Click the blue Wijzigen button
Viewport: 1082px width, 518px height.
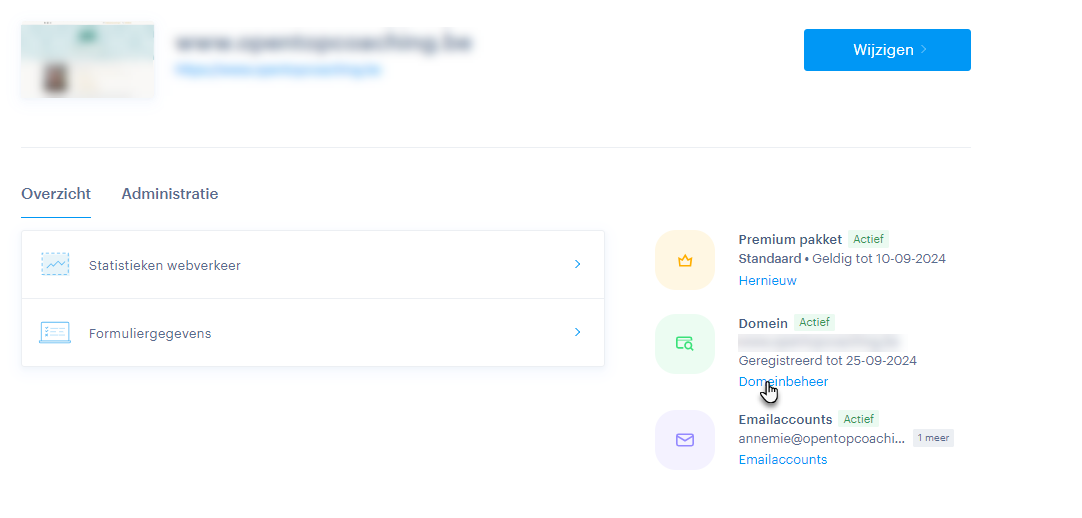887,50
